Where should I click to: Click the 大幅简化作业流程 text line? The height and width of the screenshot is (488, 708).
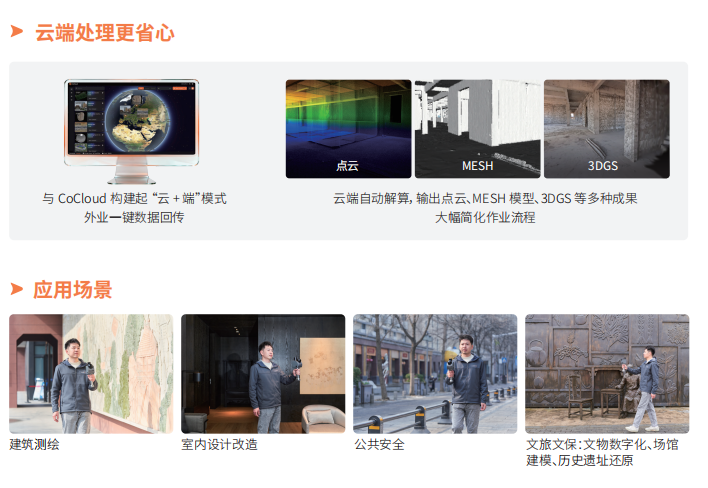(485, 217)
